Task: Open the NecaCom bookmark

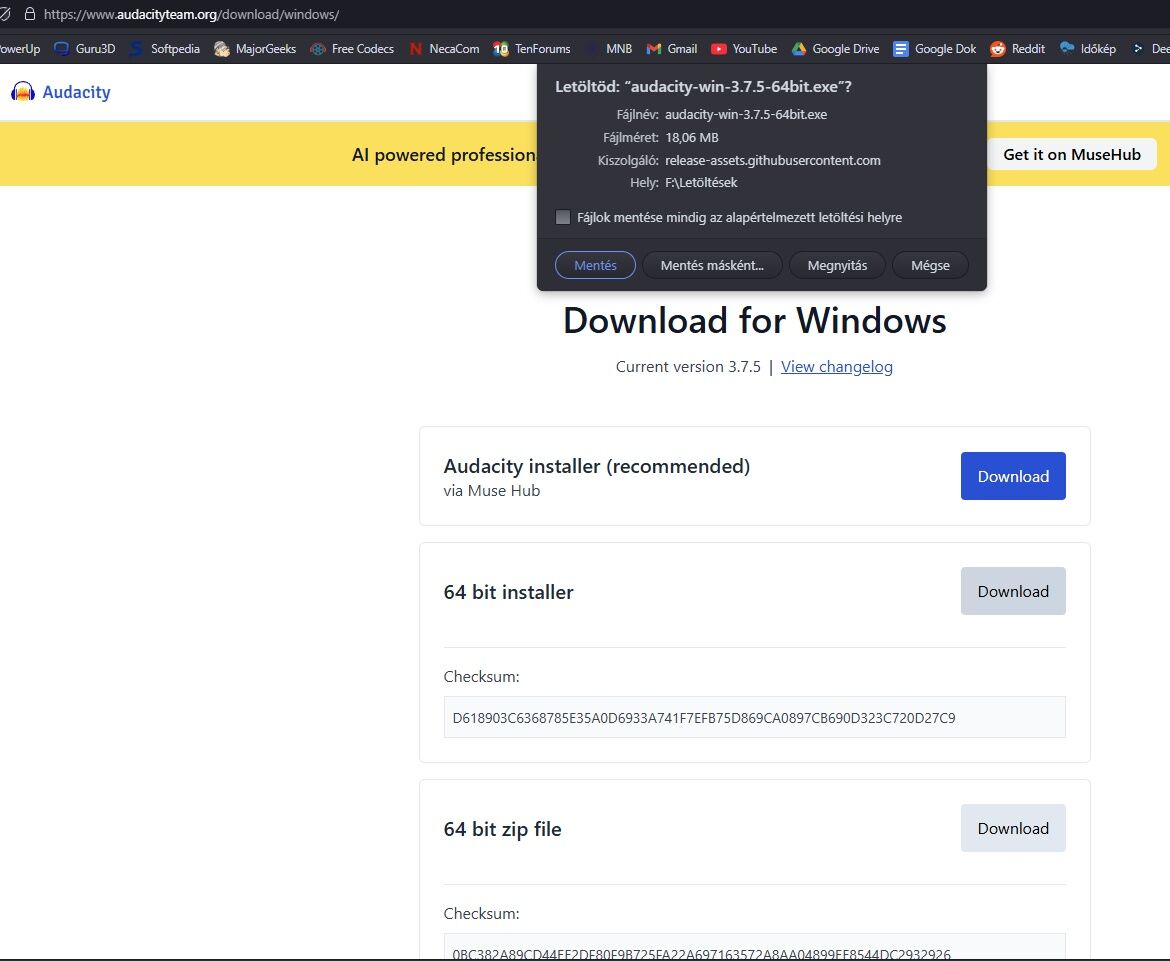Action: point(444,48)
